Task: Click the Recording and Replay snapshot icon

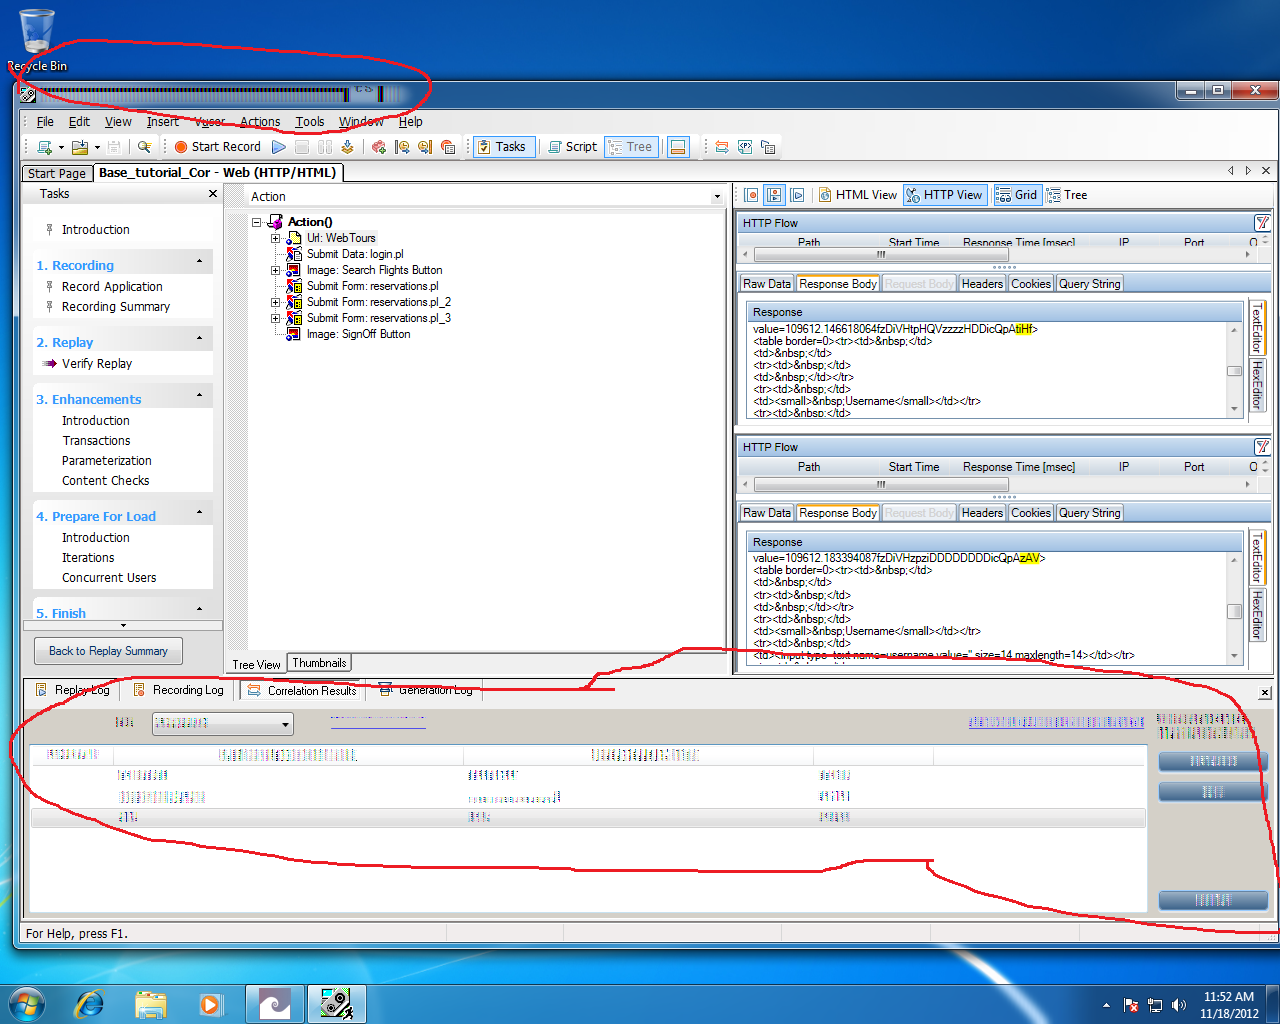Action: [774, 195]
